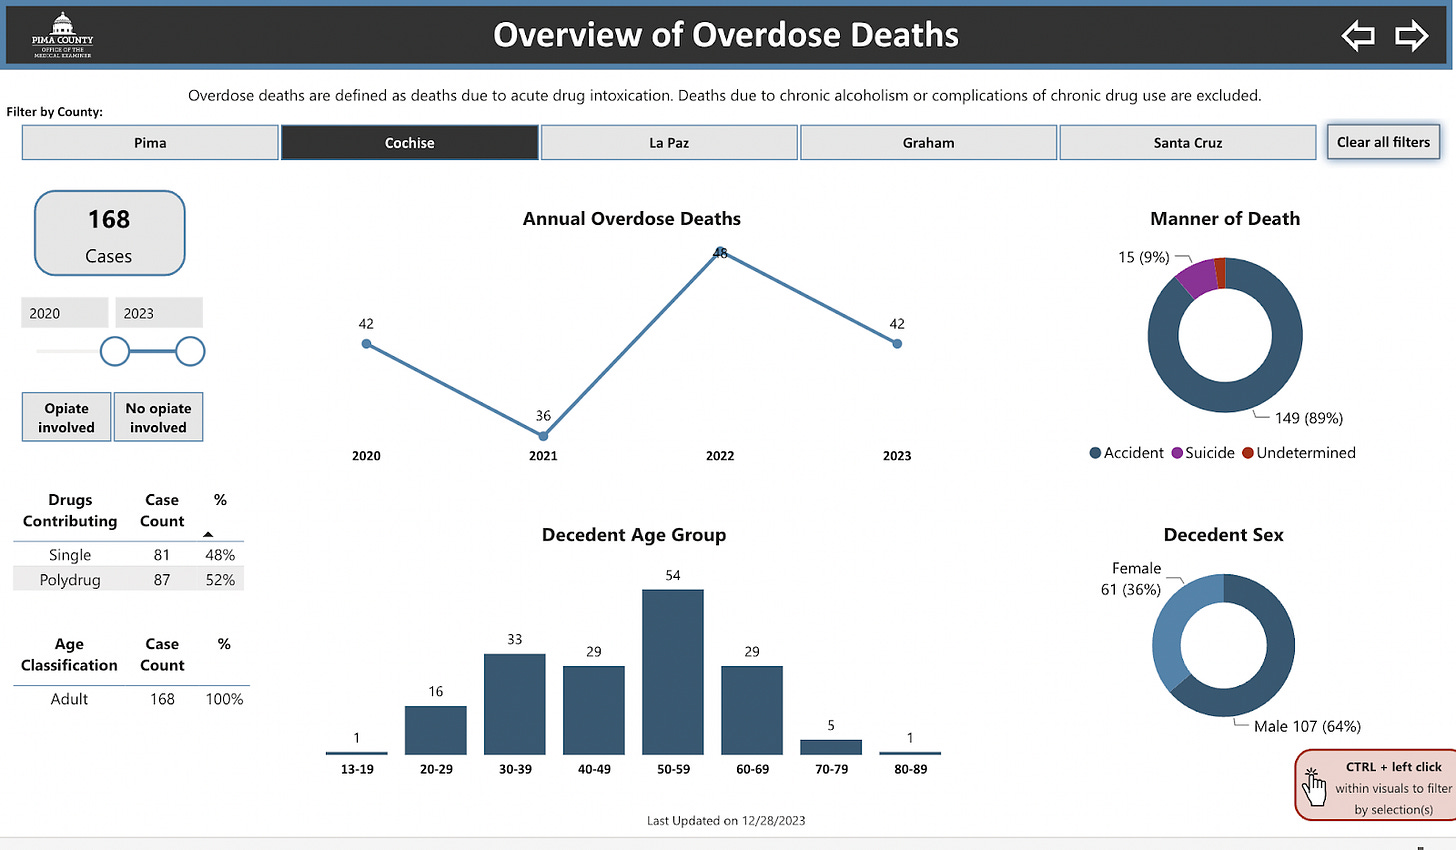Viewport: 1456px width, 850px height.
Task: Go to the next page with the right arrow
Action: point(1411,36)
